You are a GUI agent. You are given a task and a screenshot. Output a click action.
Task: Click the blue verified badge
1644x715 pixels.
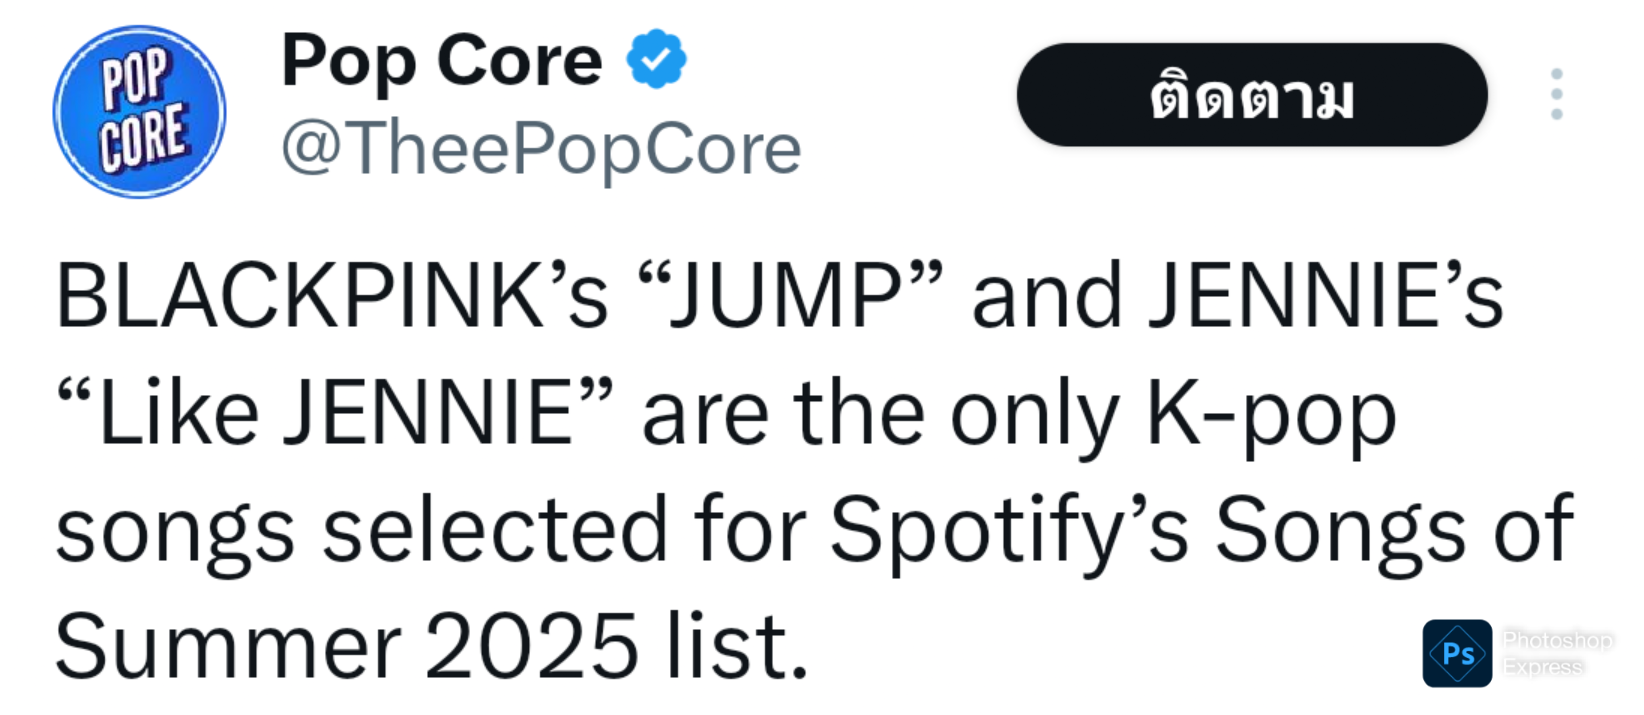coord(656,59)
